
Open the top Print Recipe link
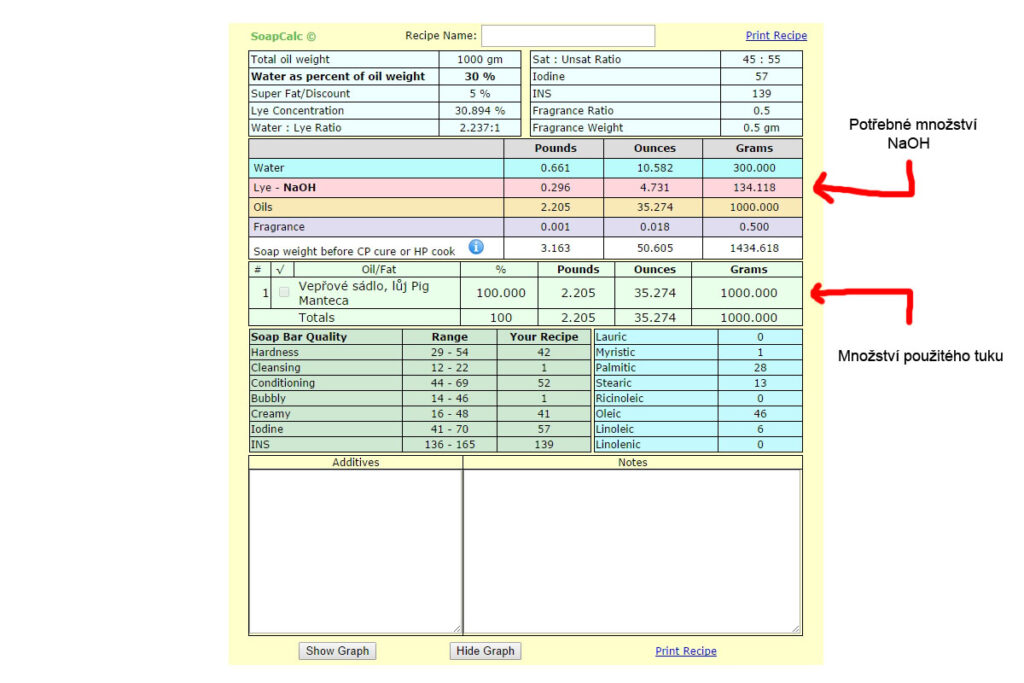(x=776, y=36)
